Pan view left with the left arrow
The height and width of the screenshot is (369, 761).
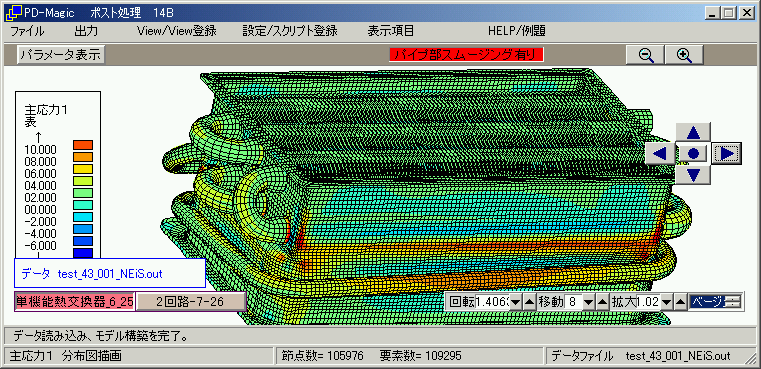coord(660,153)
